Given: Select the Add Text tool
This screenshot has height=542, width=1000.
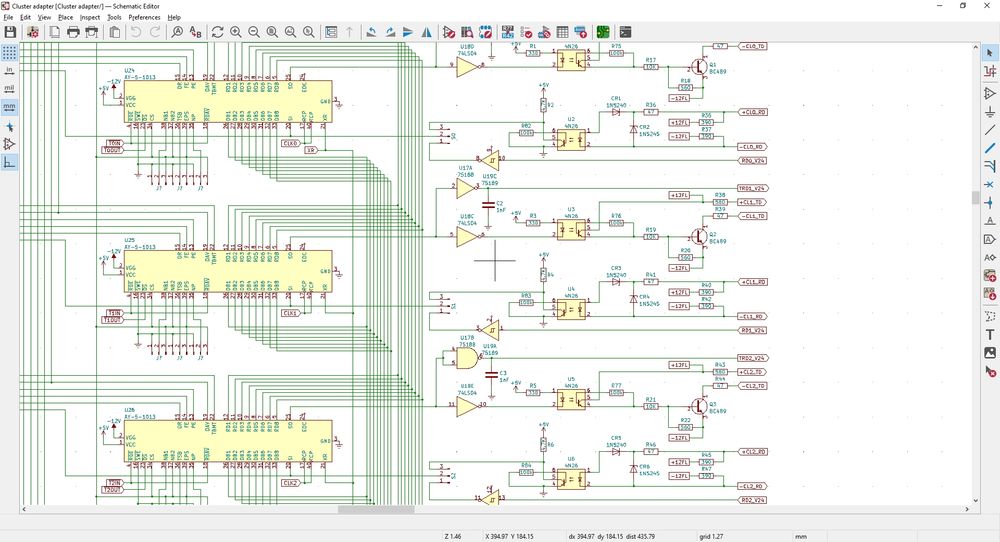Looking at the screenshot, I should (990, 335).
